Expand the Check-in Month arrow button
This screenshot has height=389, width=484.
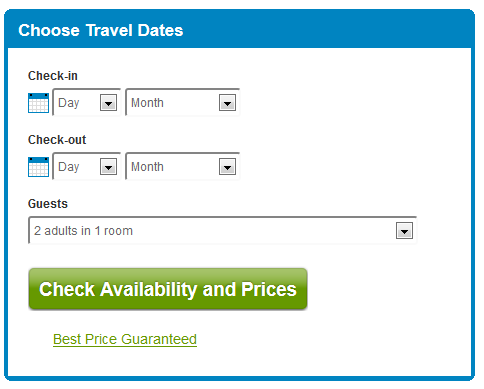227,103
